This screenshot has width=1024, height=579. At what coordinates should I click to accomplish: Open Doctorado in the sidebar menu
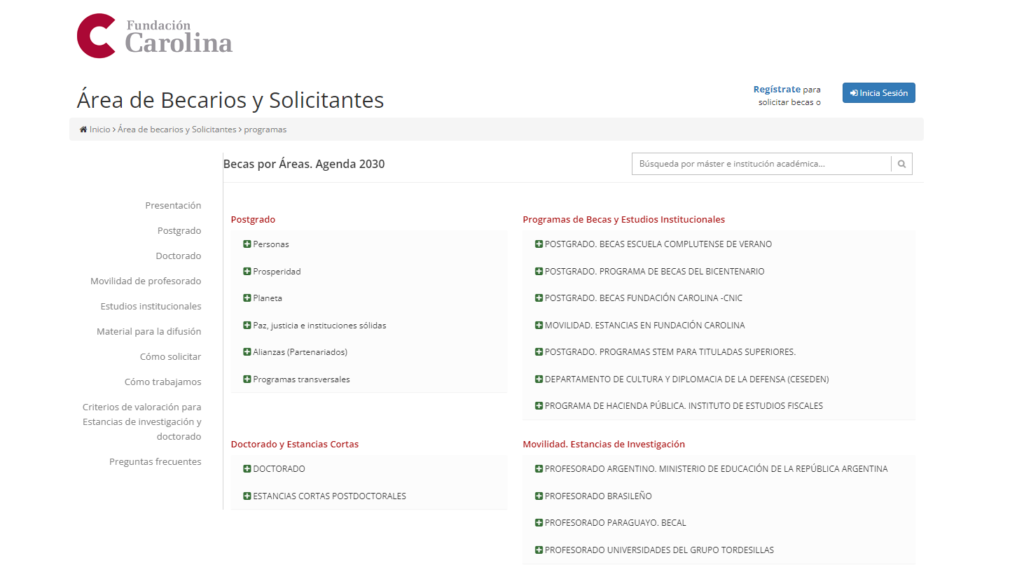coord(178,256)
